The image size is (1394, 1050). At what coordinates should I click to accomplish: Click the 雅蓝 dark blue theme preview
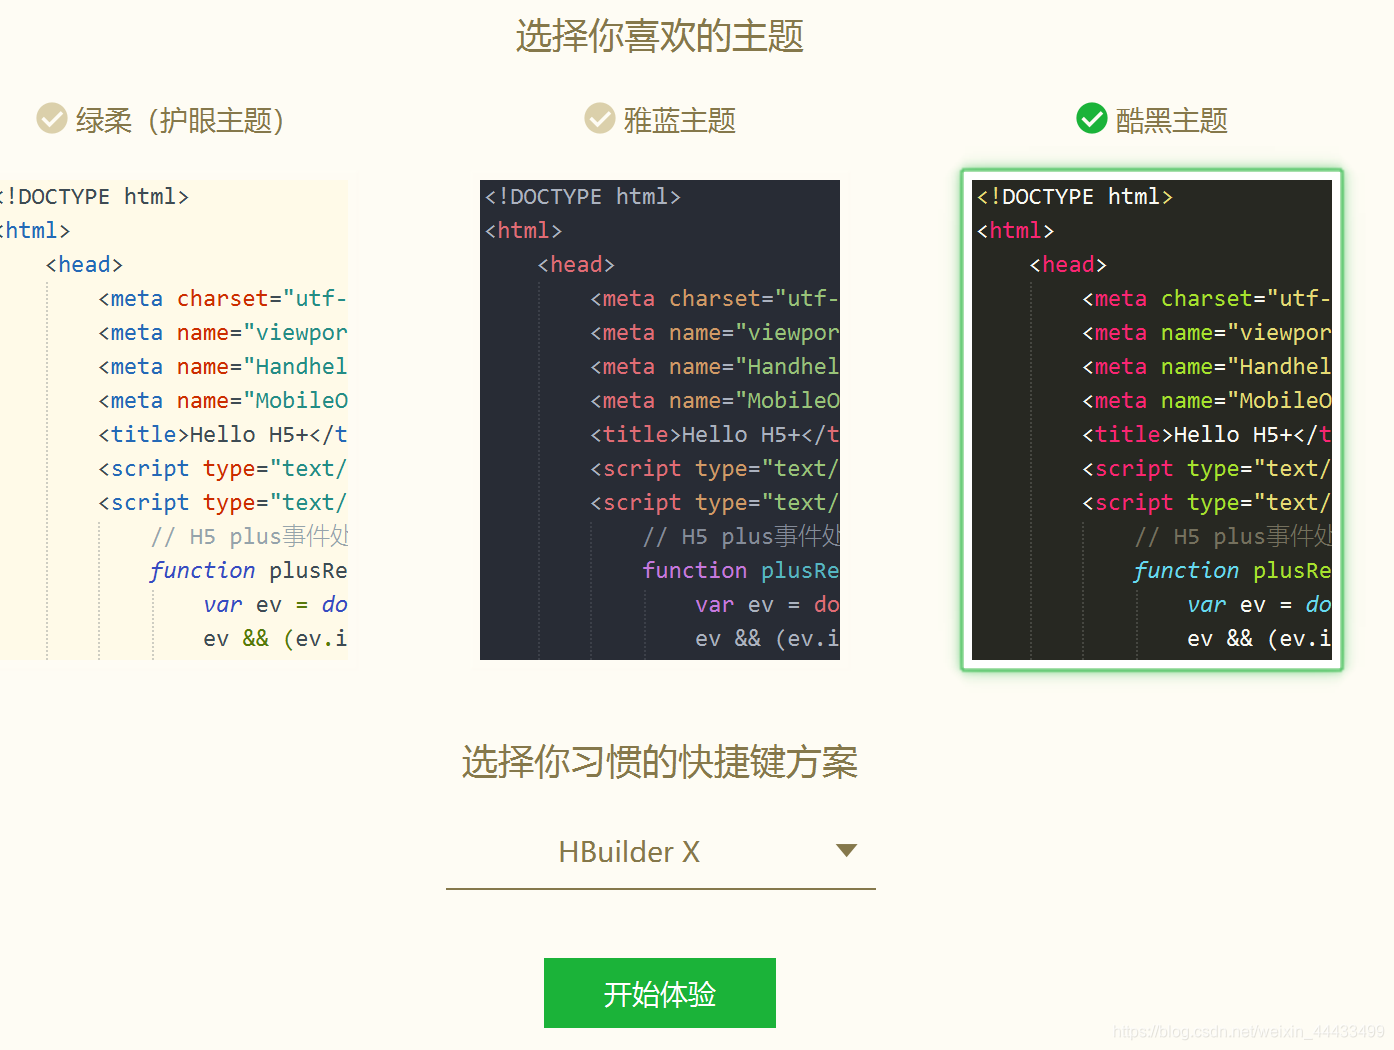tap(660, 420)
